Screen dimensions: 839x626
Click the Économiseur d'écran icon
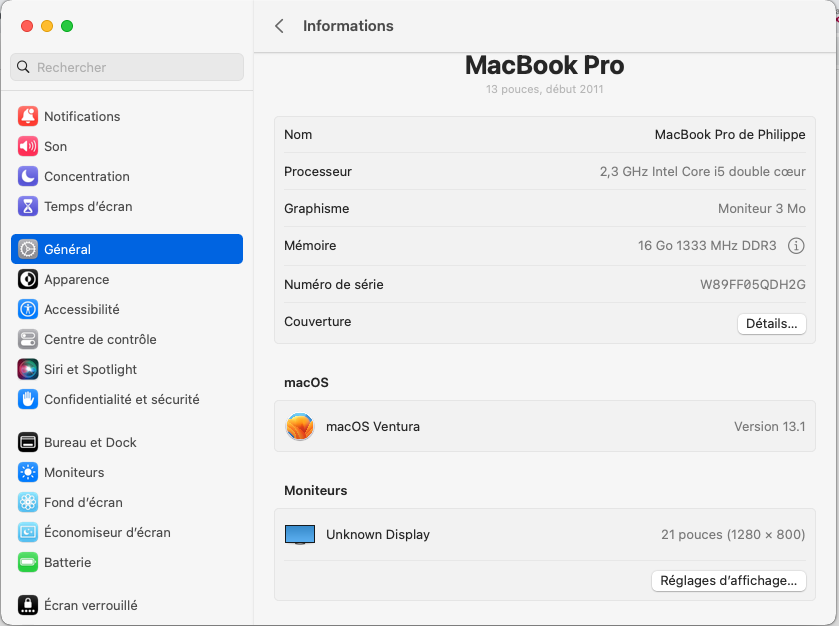(x=28, y=532)
